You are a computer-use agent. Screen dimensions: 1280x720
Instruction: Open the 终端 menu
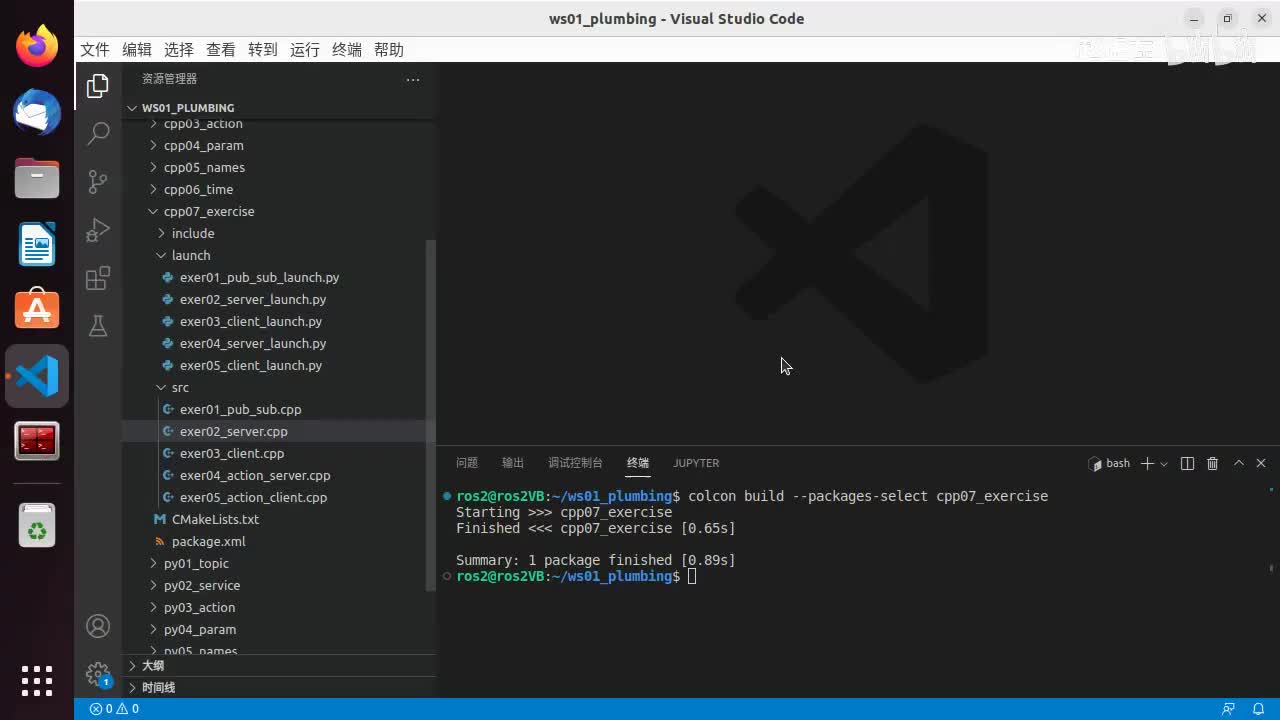coord(347,50)
